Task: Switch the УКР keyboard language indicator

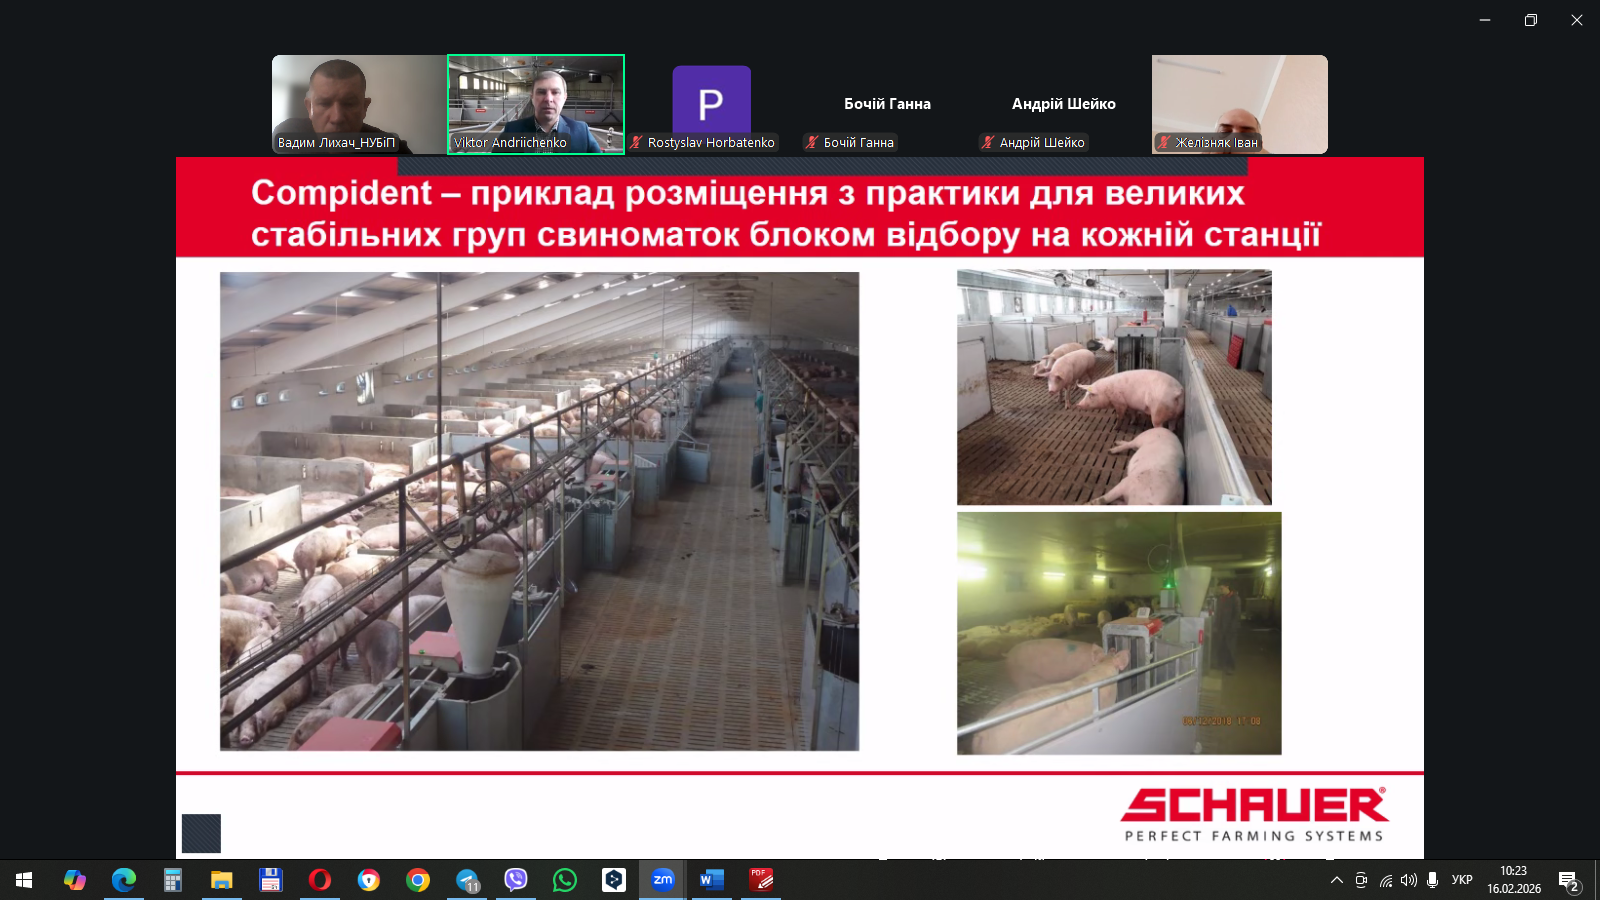Action: point(1462,880)
